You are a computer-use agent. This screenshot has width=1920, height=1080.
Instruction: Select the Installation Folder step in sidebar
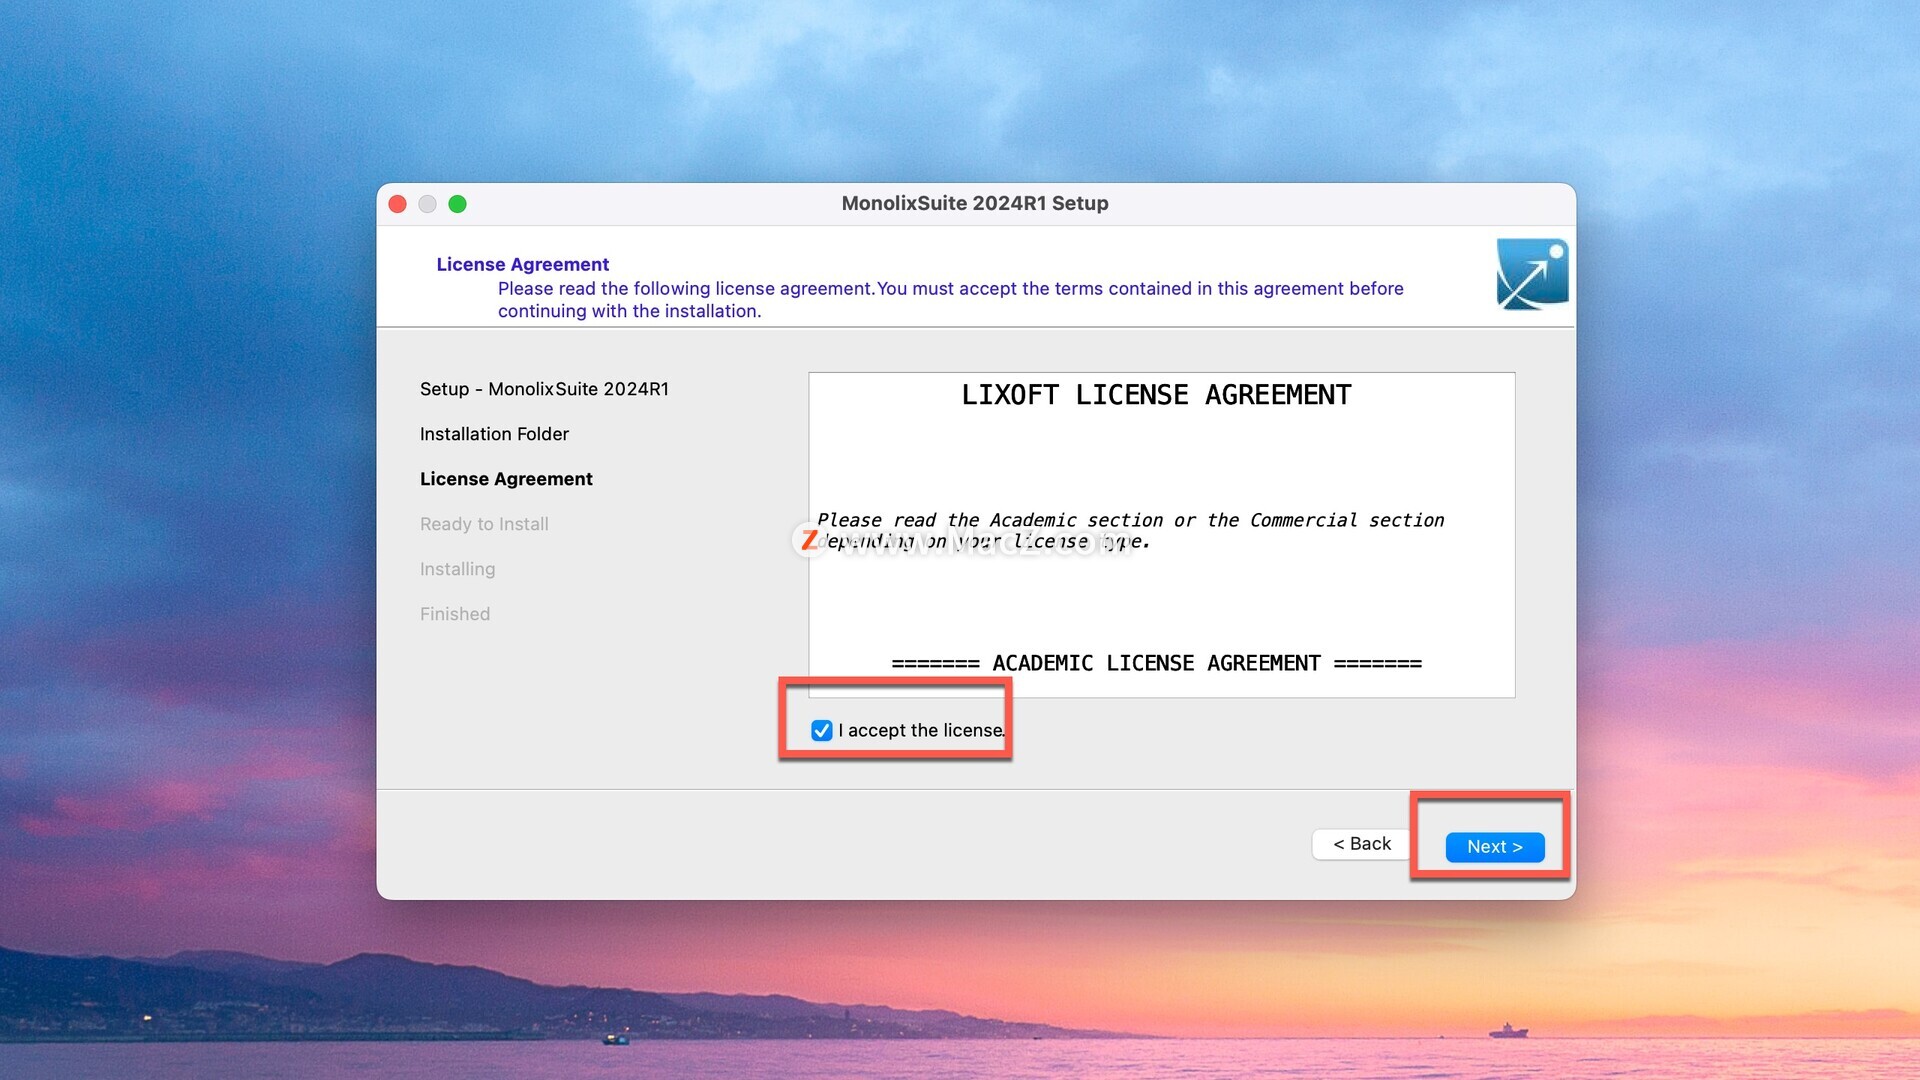[494, 434]
